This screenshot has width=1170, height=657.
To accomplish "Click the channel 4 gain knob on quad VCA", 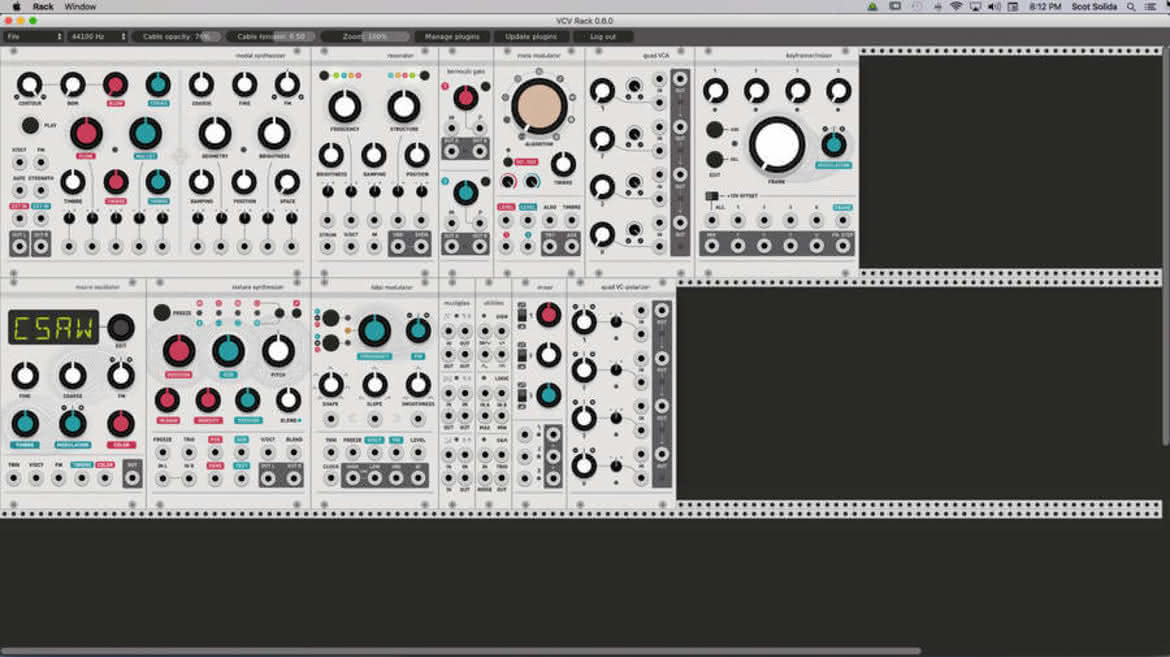I will (x=602, y=235).
